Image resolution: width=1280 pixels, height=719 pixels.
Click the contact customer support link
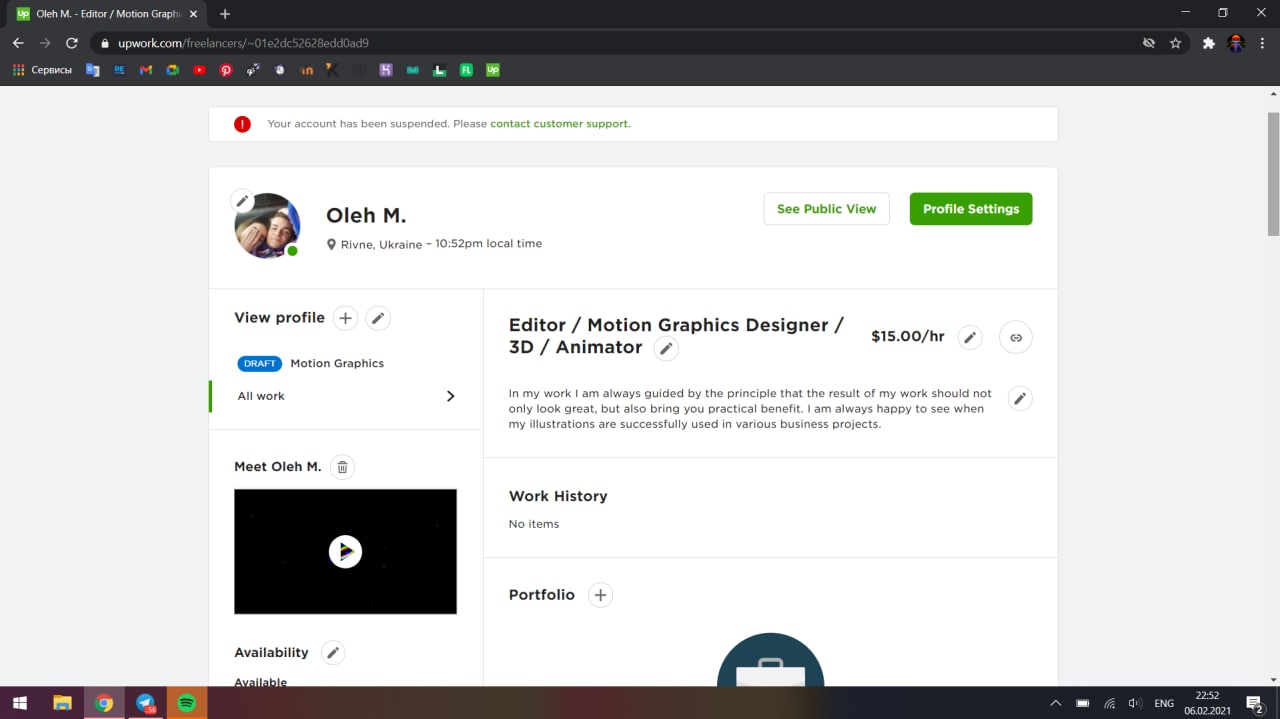click(x=560, y=124)
